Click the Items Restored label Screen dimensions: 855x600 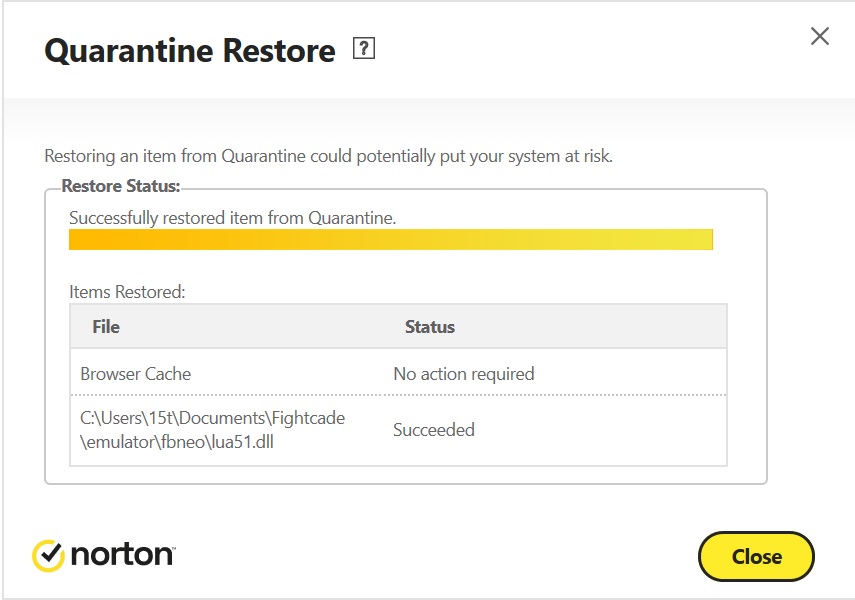coord(128,292)
